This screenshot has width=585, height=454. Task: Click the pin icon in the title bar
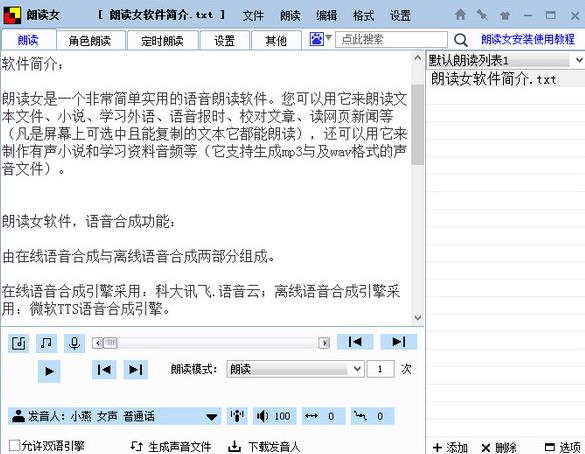click(x=482, y=15)
